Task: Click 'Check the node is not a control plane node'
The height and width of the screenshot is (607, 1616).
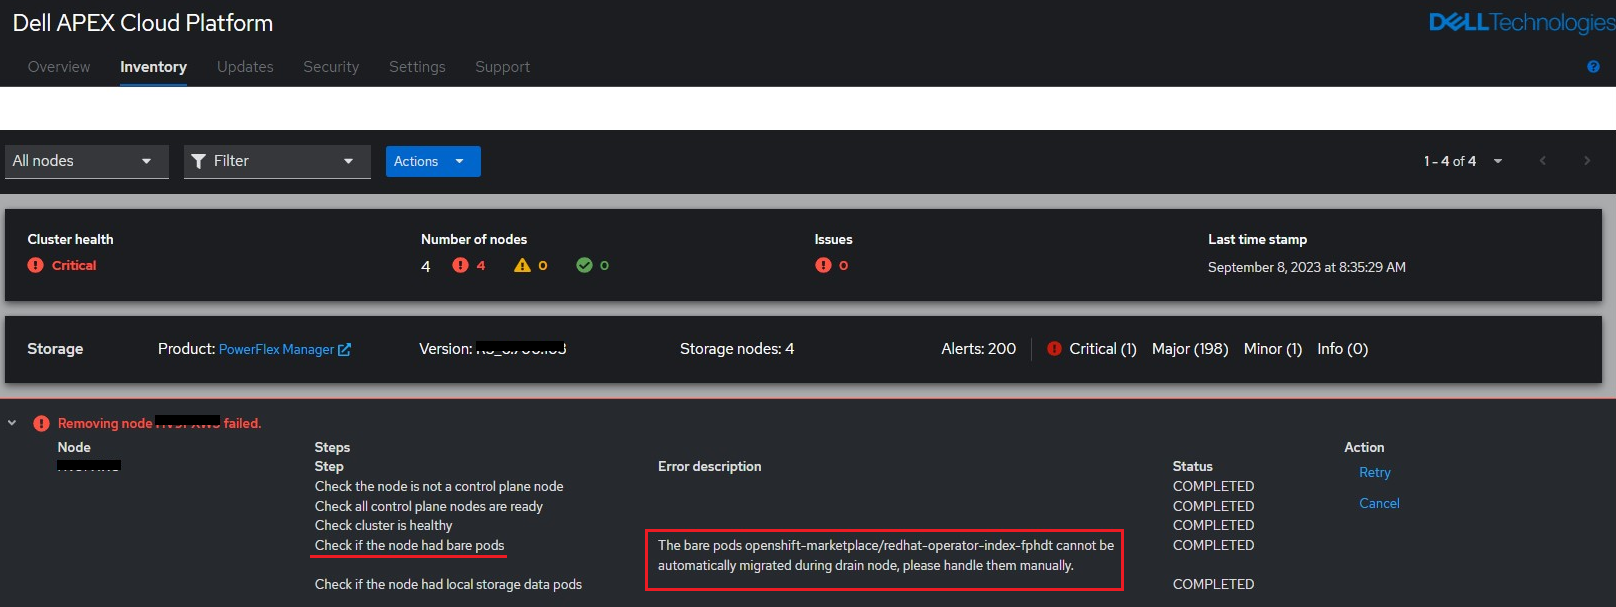Action: [x=439, y=486]
